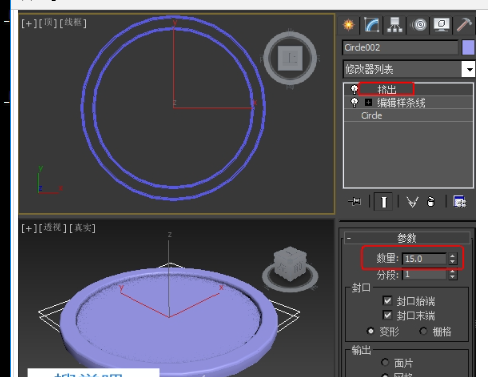
Task: Open the object color swatch
Action: pos(468,48)
